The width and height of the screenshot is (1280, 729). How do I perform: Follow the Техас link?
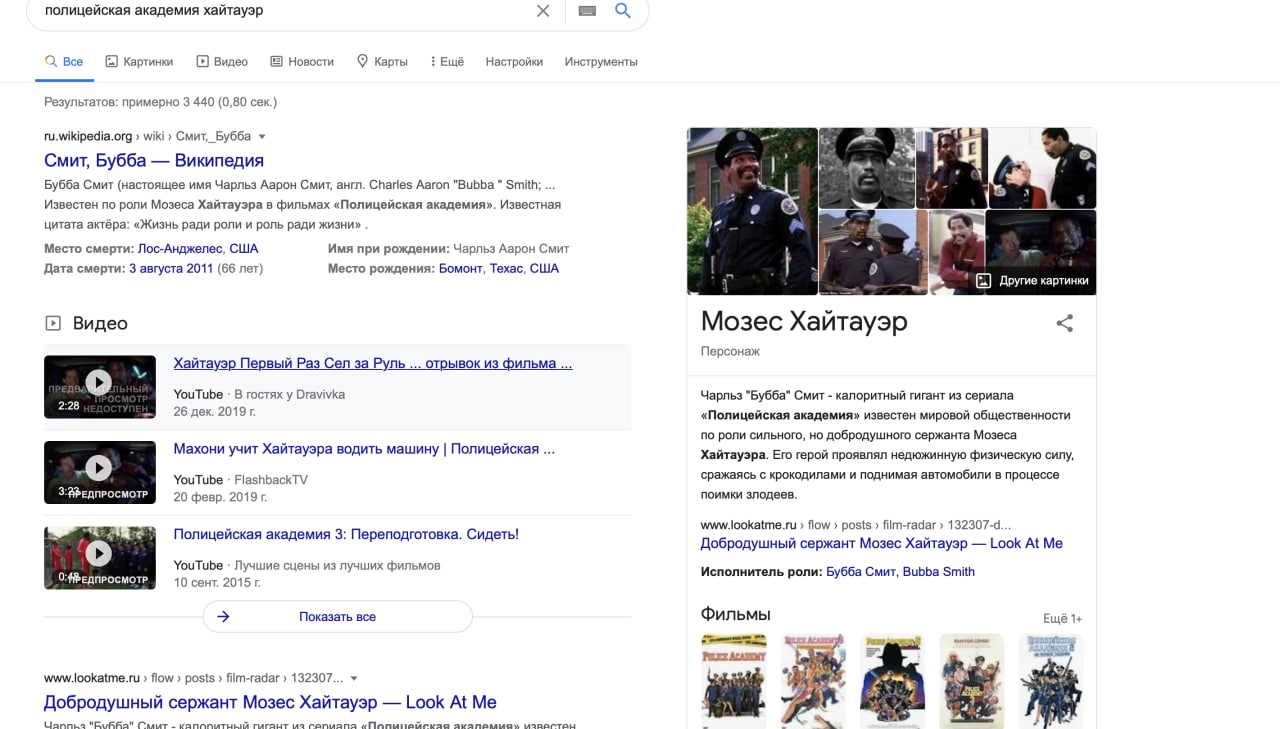506,268
